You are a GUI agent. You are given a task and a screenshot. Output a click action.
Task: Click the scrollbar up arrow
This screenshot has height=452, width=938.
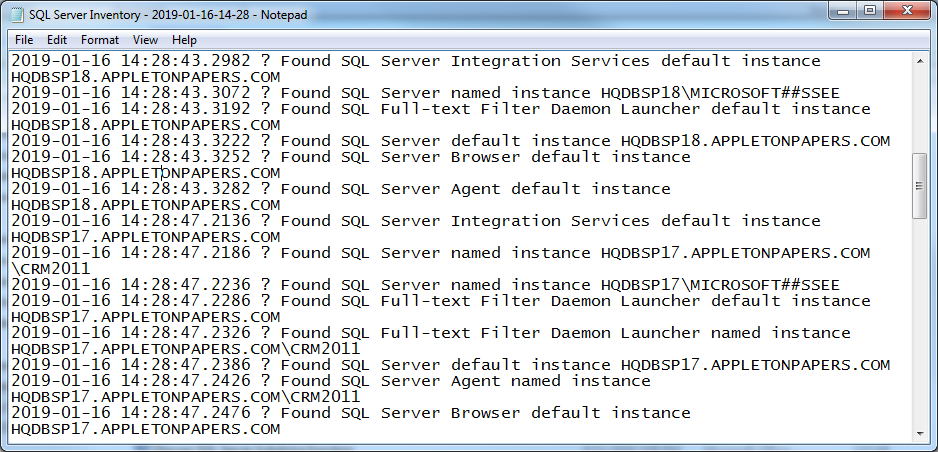(x=922, y=61)
